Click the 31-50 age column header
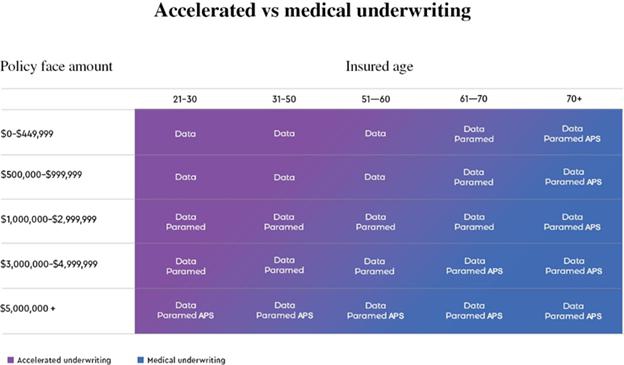The height and width of the screenshot is (365, 624). click(x=284, y=99)
